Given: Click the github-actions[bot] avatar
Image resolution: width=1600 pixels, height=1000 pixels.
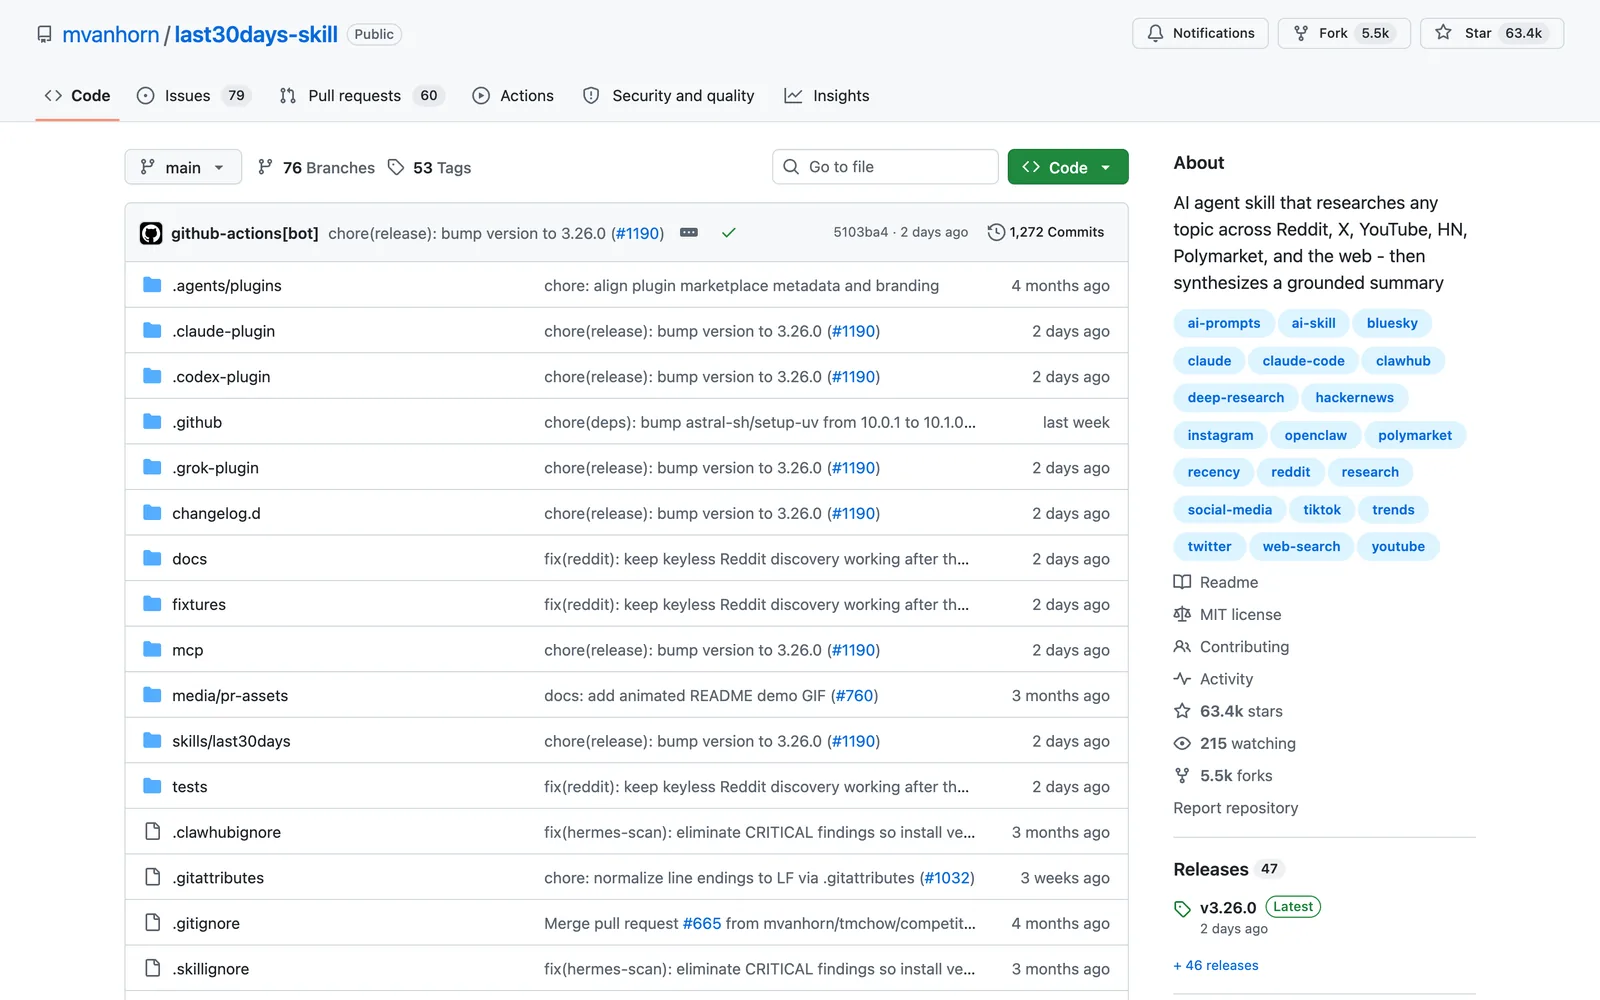Looking at the screenshot, I should [x=151, y=233].
